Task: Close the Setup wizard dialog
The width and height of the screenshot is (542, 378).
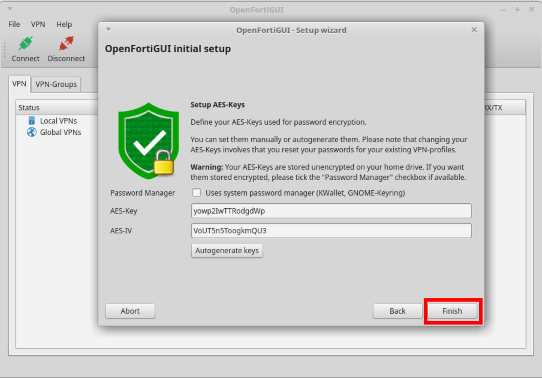Action: pyautogui.click(x=474, y=30)
